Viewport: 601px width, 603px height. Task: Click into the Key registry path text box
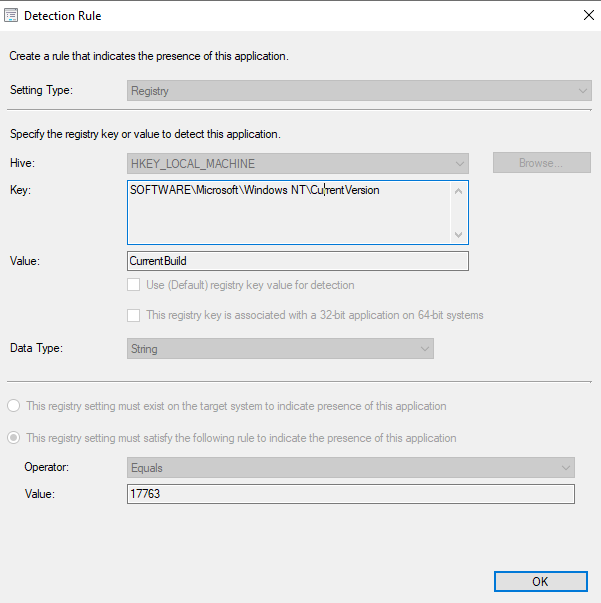(288, 212)
